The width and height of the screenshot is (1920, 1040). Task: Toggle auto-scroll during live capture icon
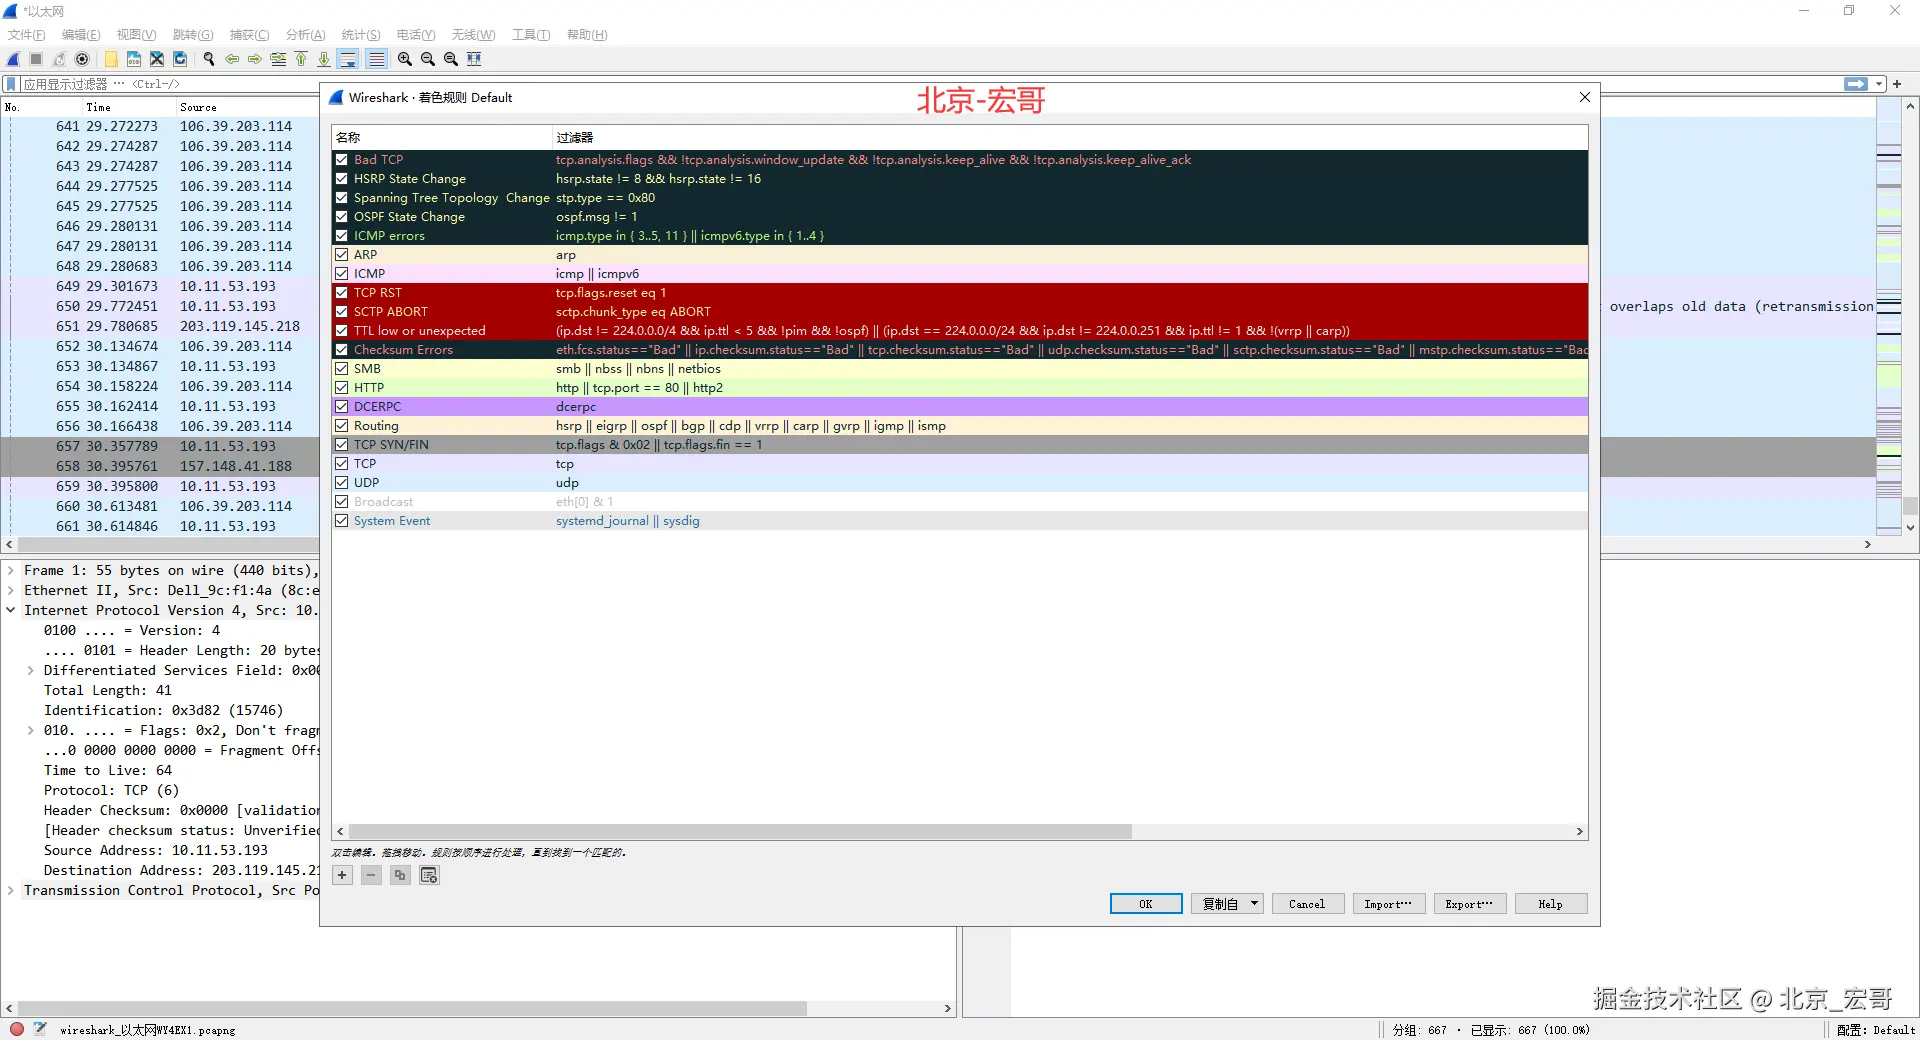(348, 59)
